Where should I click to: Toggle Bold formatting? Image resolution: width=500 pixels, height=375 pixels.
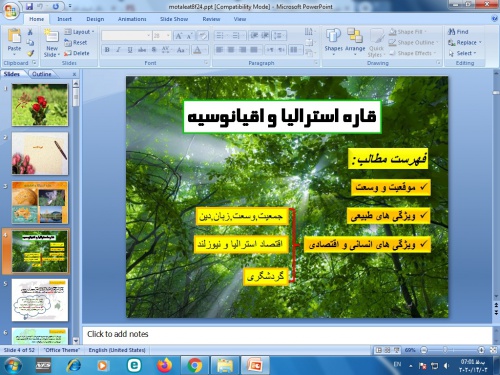[107, 50]
